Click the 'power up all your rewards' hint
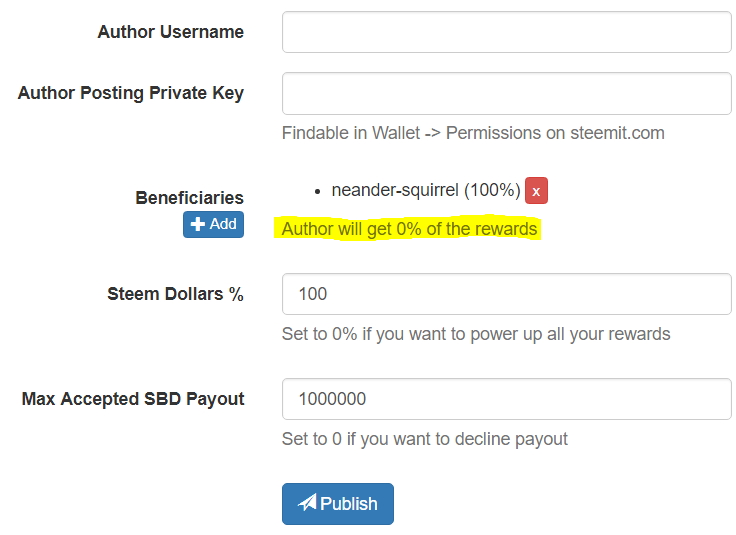 pos(476,333)
